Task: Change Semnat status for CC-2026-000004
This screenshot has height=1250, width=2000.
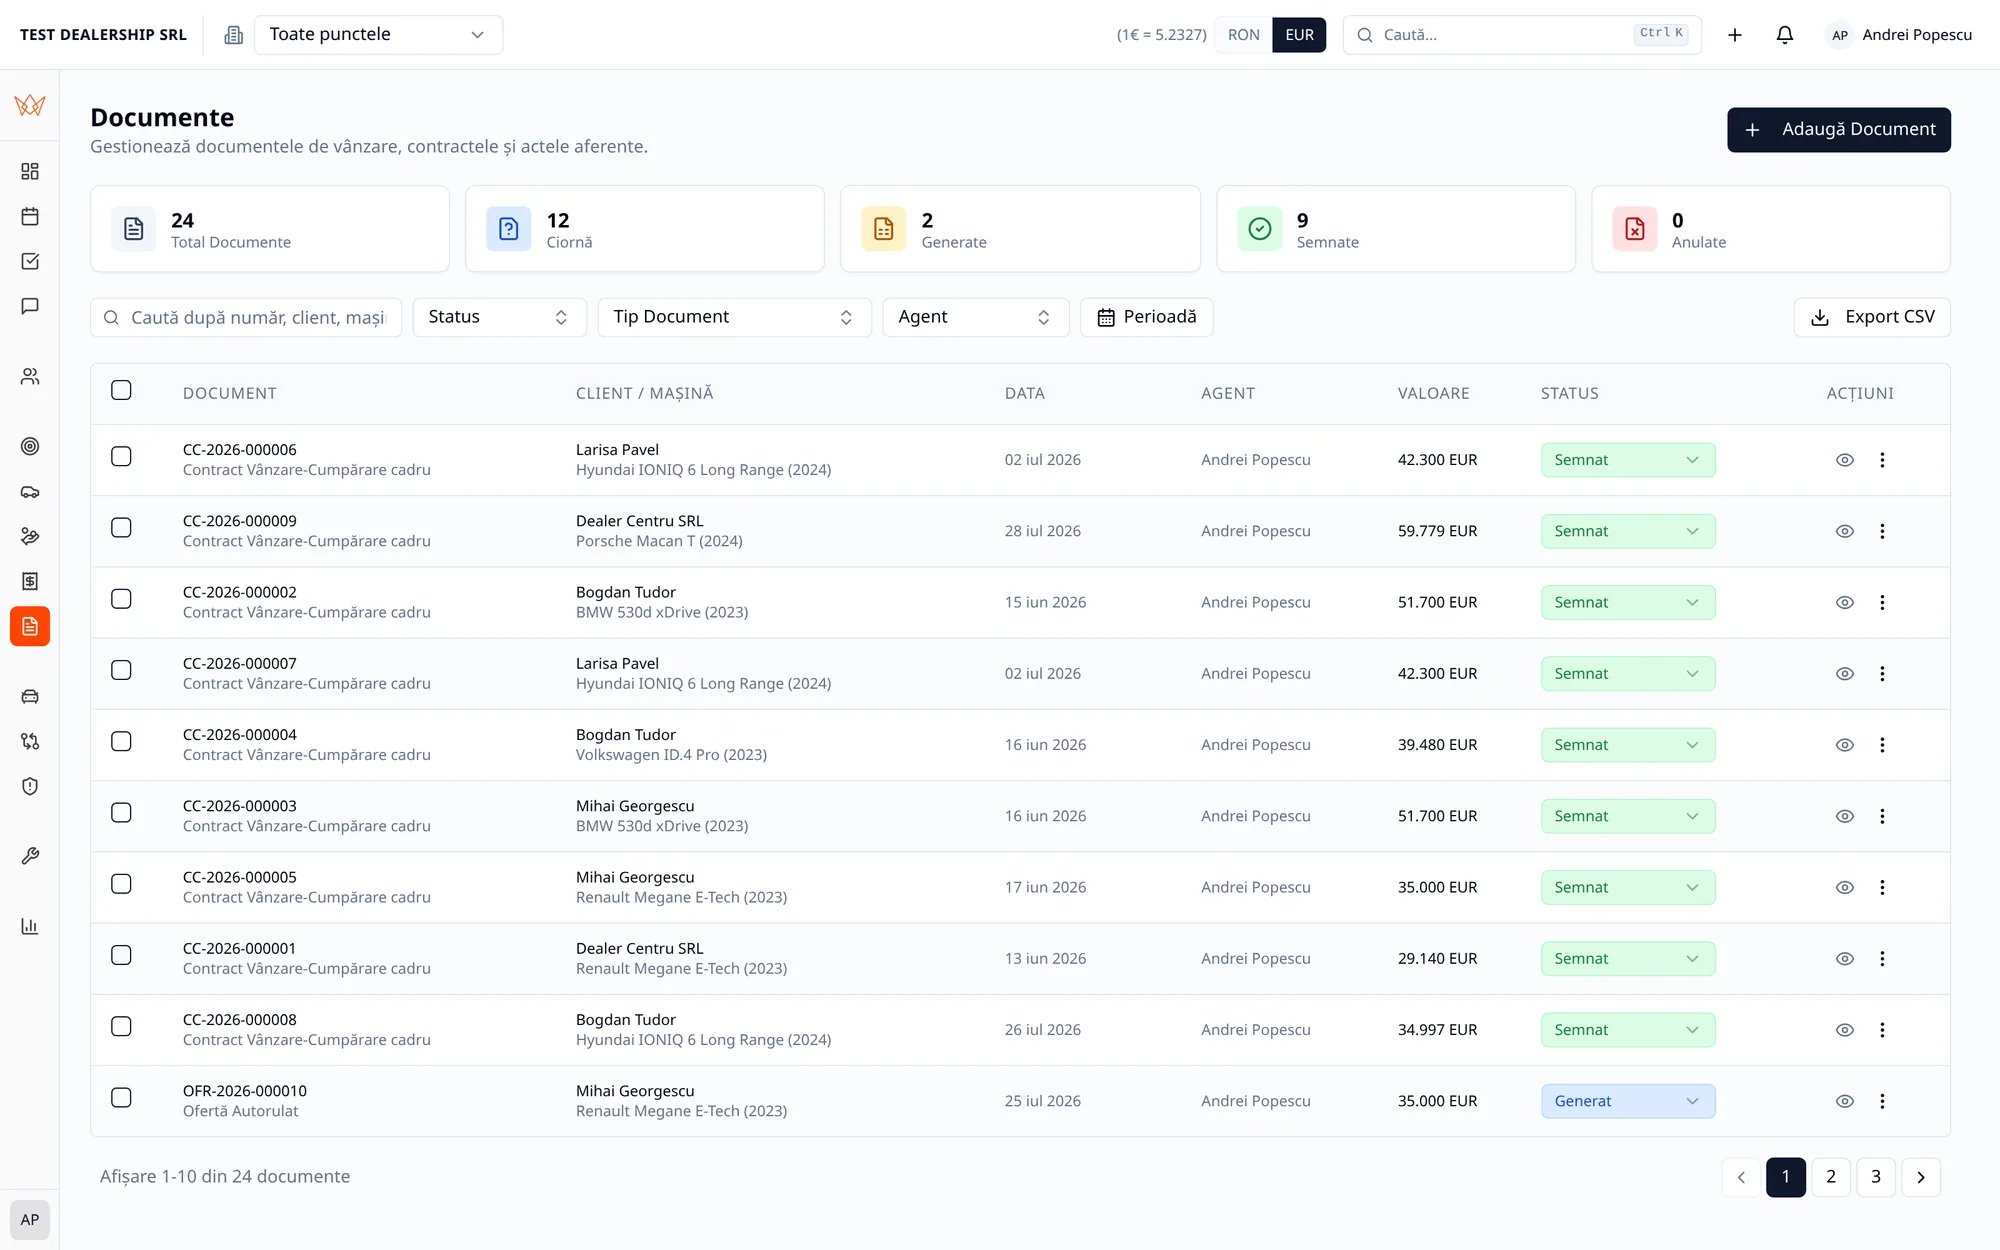Action: coord(1628,745)
